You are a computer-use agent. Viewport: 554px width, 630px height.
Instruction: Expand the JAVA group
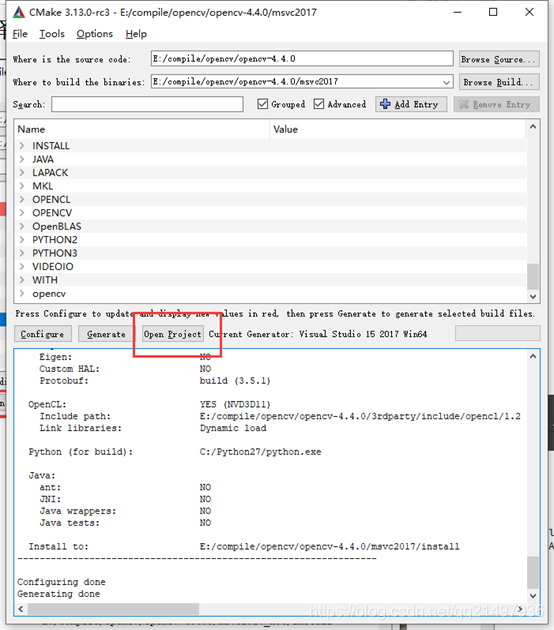[x=22, y=159]
